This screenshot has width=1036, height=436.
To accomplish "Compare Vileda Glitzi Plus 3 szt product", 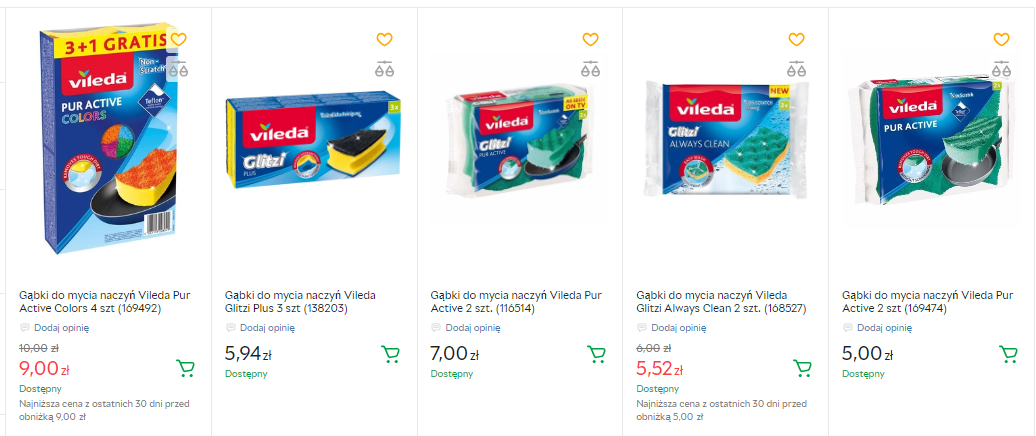I will (384, 70).
